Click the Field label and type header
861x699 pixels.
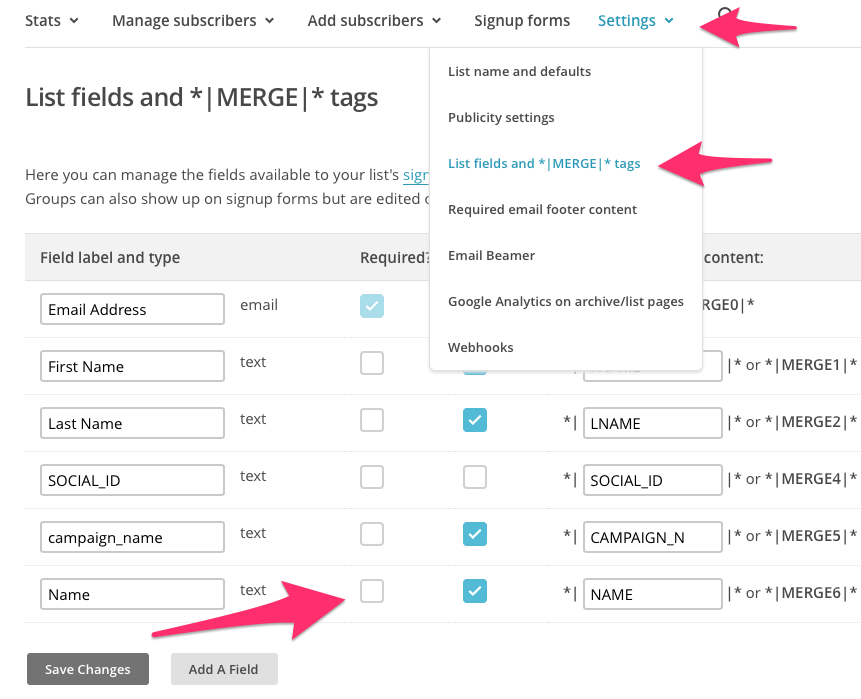click(x=110, y=258)
